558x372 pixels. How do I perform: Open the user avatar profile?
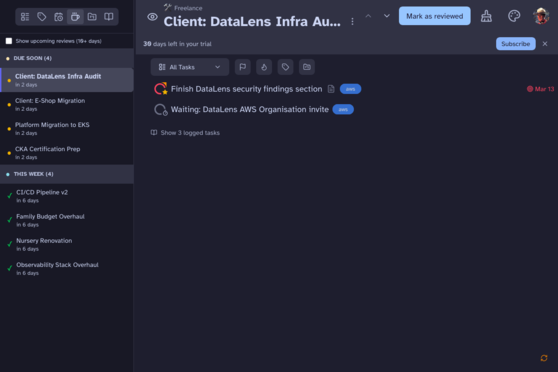541,16
